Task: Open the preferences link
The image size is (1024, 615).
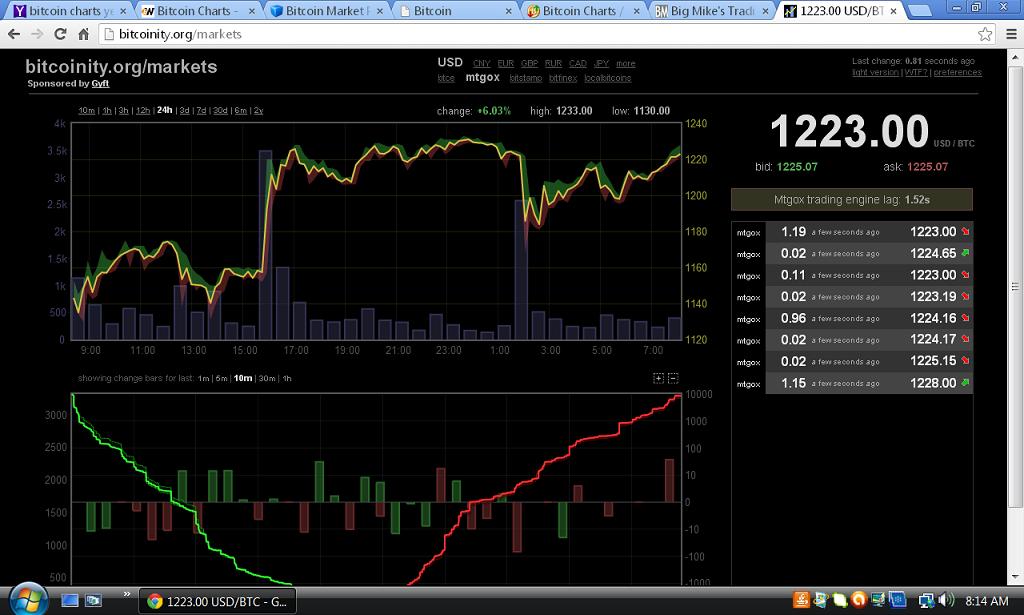Action: point(957,72)
